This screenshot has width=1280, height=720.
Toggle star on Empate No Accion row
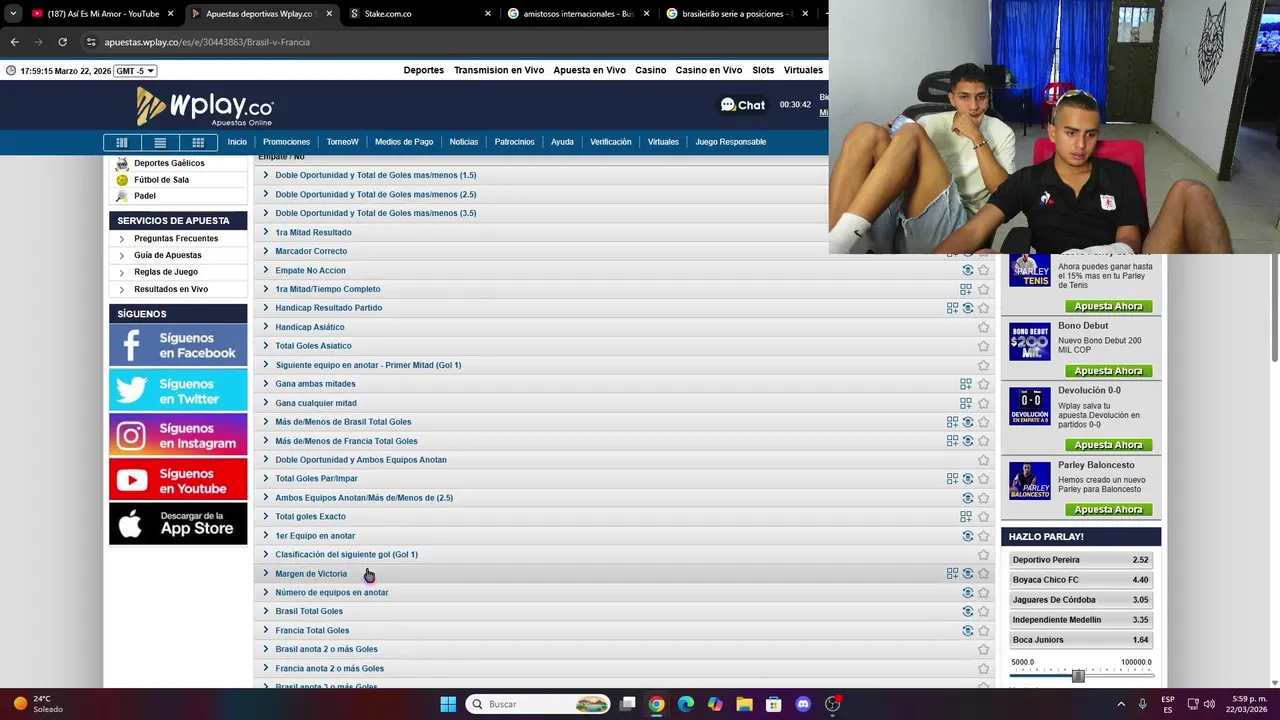983,270
